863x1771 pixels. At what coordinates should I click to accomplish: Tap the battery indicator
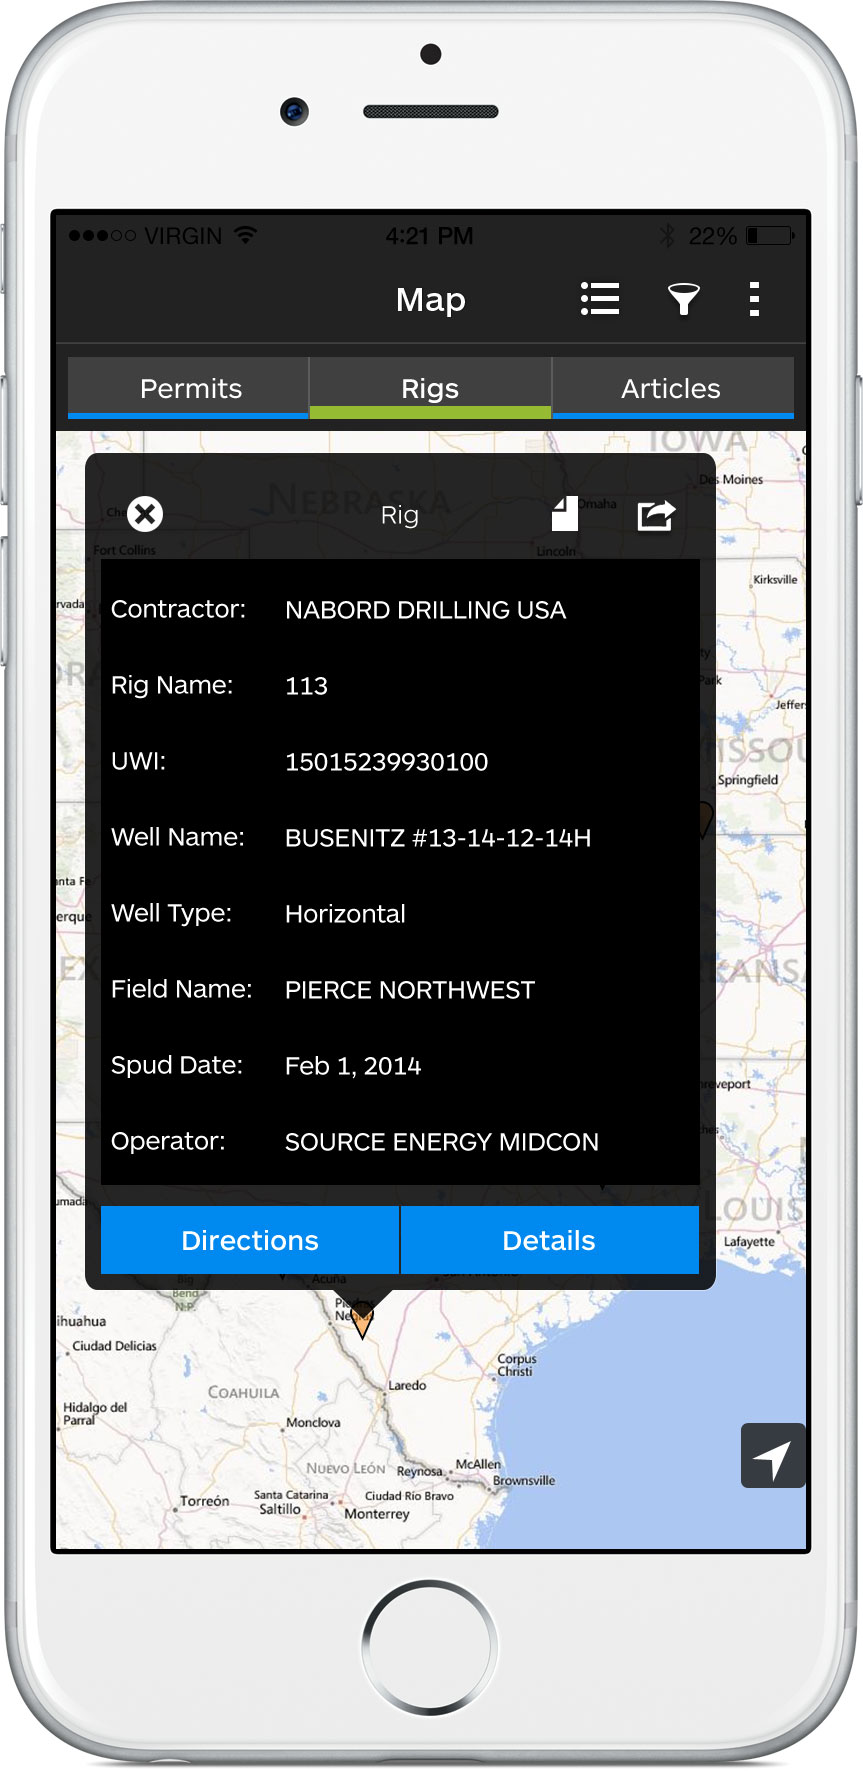pos(770,236)
